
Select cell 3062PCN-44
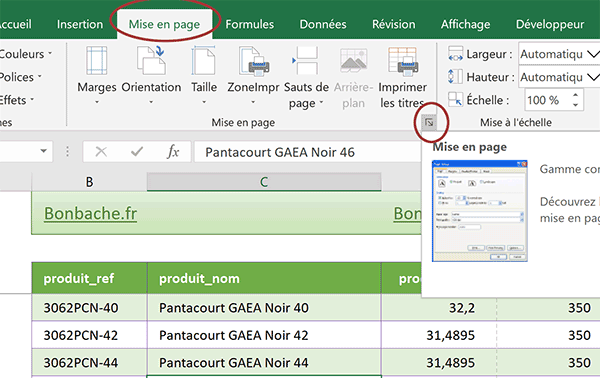point(89,362)
